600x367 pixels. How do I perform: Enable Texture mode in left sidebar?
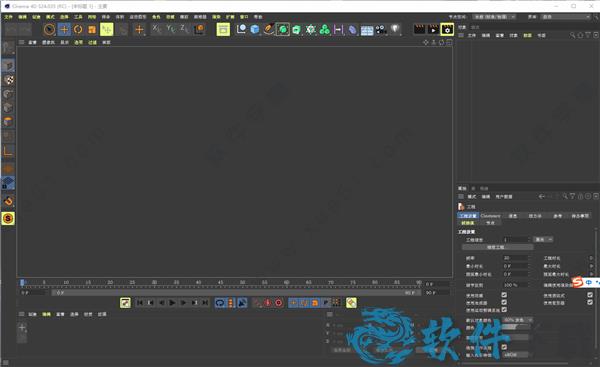tap(8, 80)
